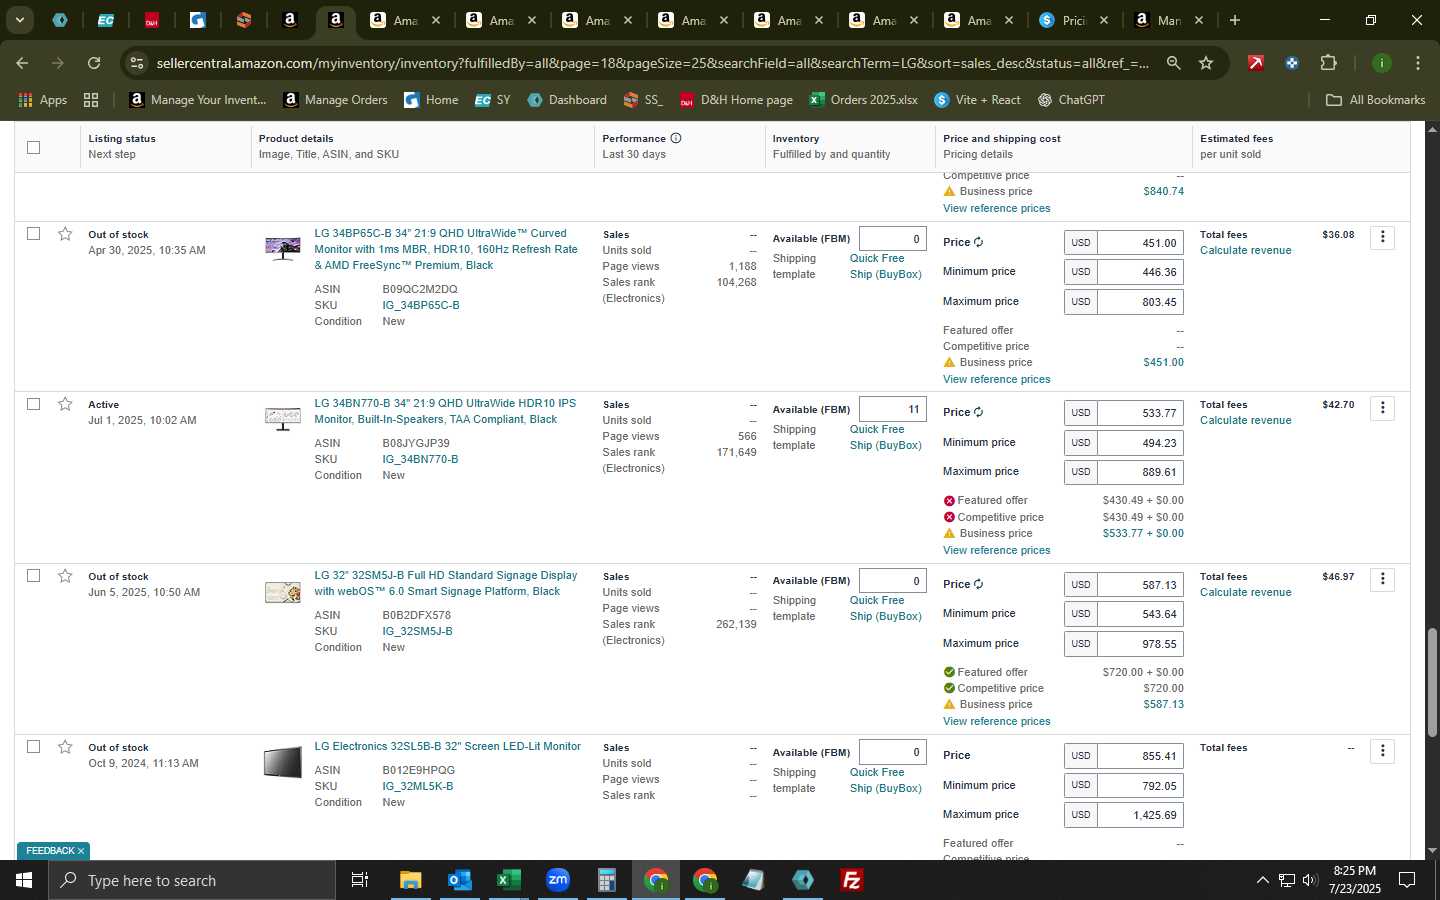Open the LG 34BN770-B product thumbnail
This screenshot has height=900, width=1440.
(283, 418)
